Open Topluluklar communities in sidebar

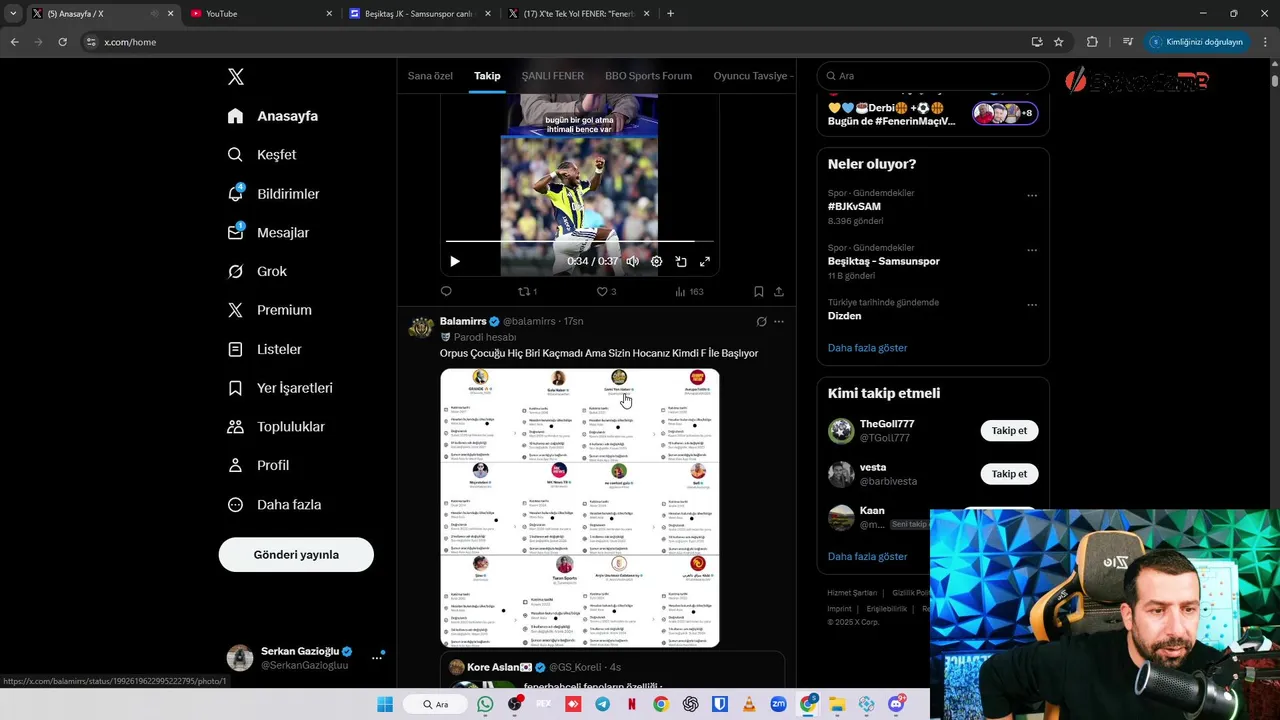pos(276,427)
